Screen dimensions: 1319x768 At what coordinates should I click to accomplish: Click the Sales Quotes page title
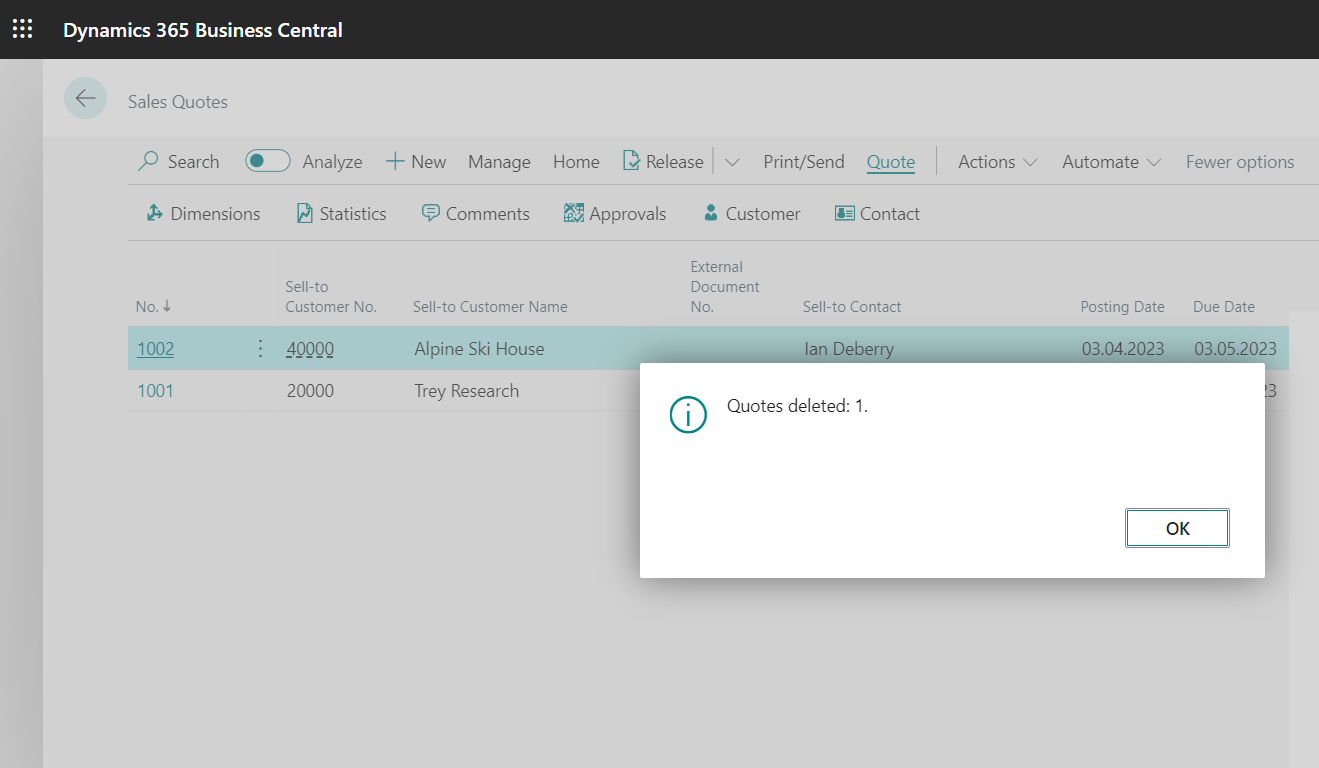(178, 102)
